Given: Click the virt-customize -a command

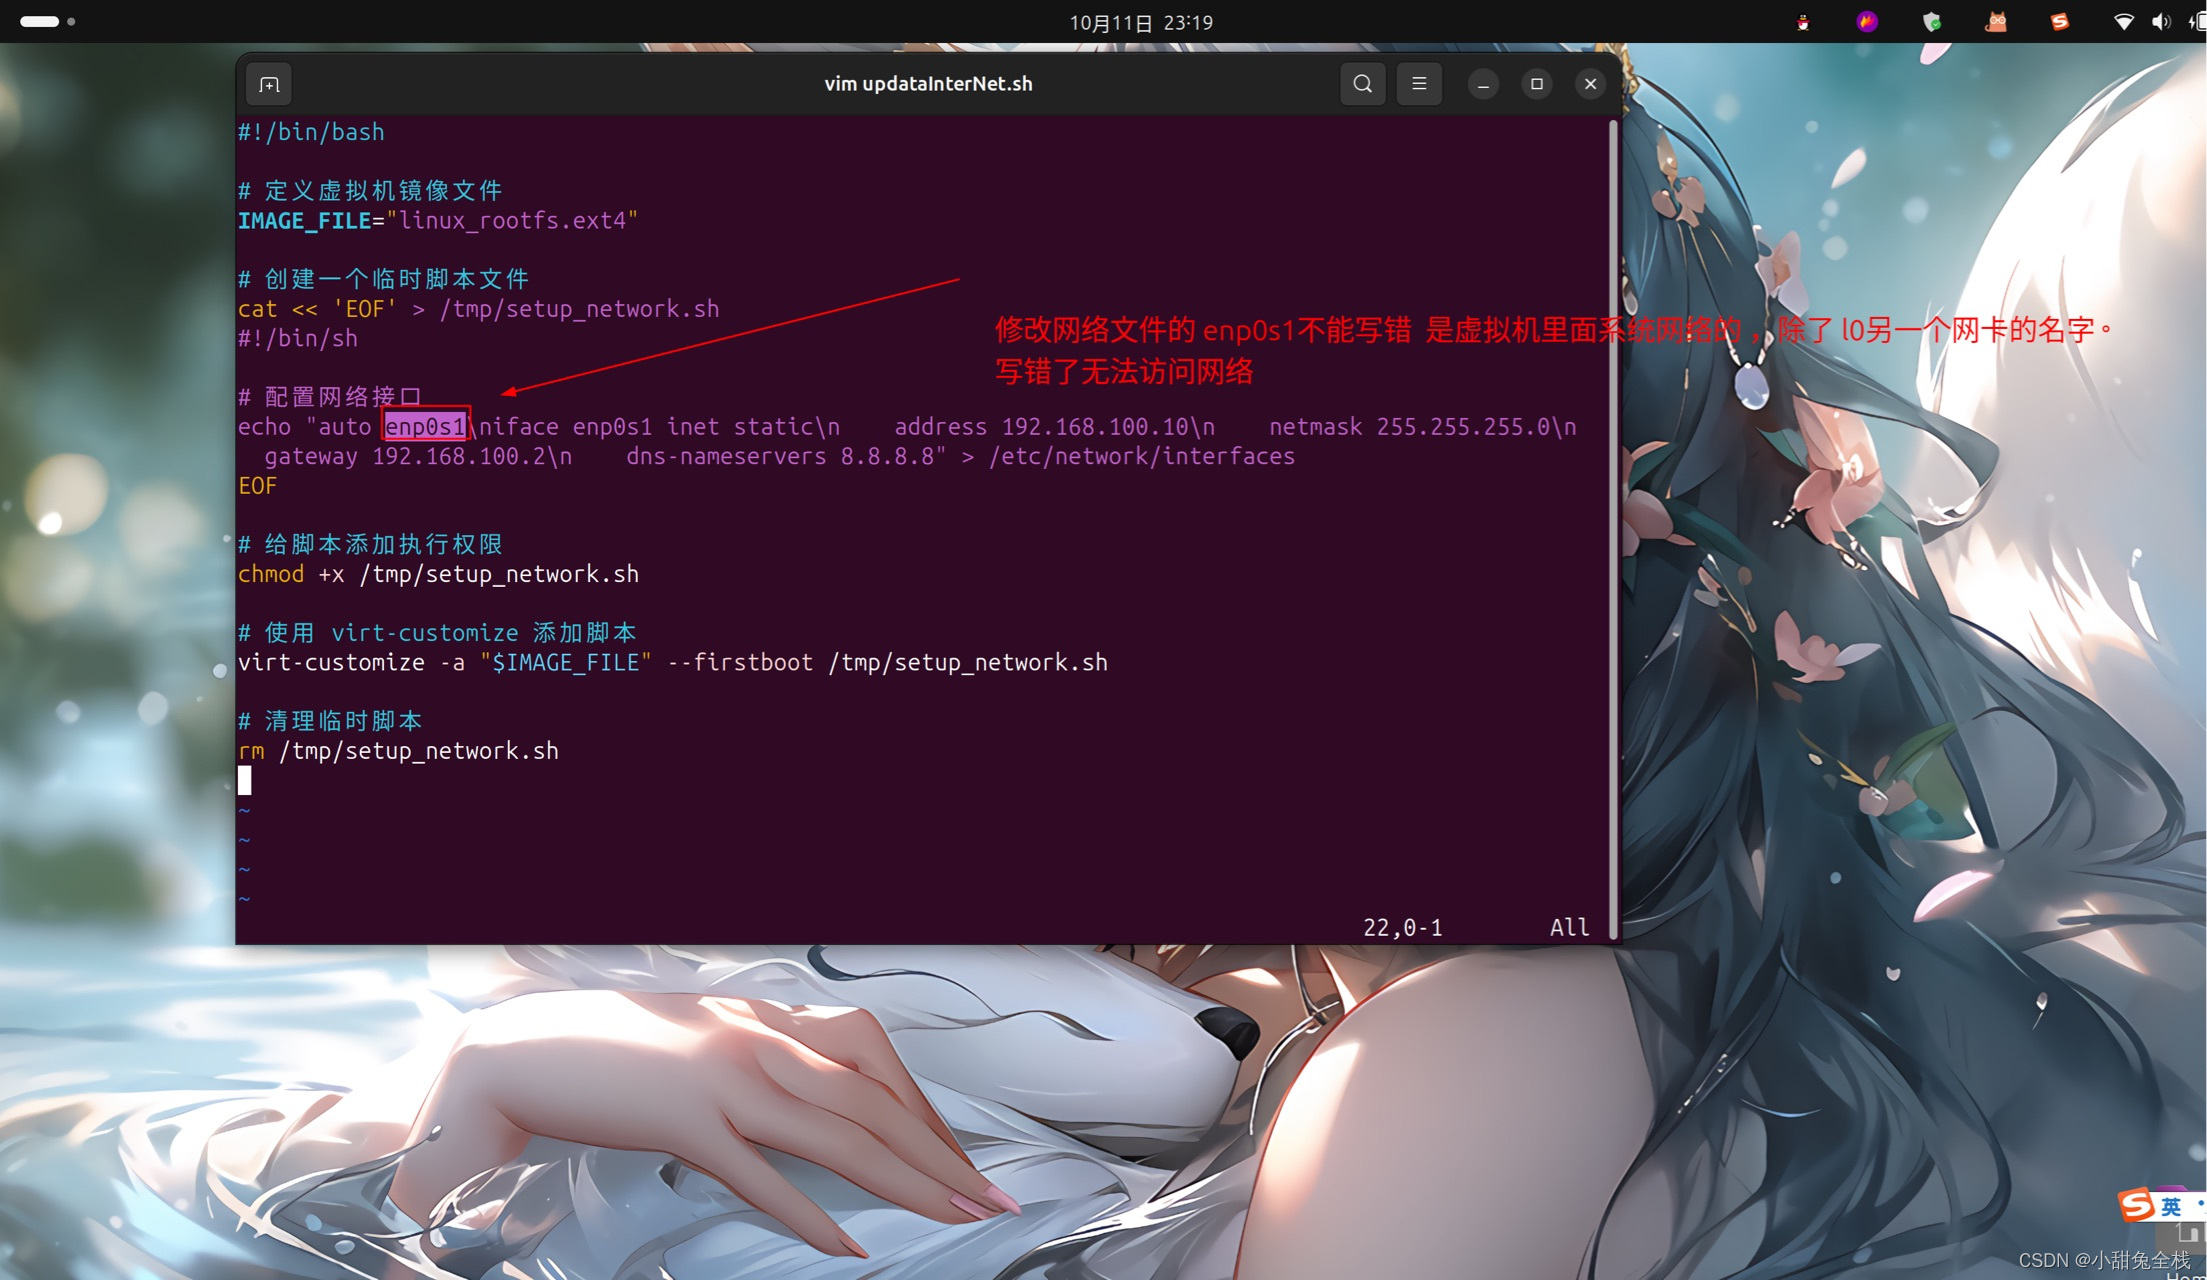Looking at the screenshot, I should pyautogui.click(x=351, y=663).
